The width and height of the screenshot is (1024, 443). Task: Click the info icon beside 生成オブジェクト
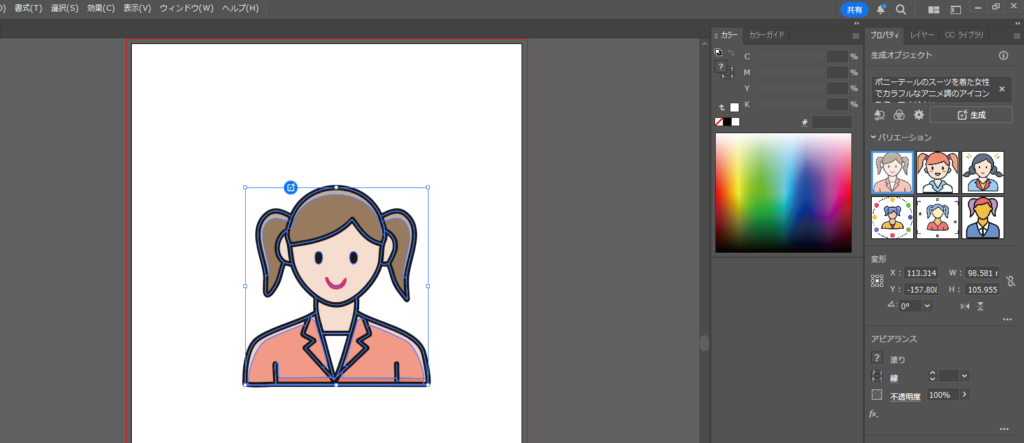(x=1003, y=56)
